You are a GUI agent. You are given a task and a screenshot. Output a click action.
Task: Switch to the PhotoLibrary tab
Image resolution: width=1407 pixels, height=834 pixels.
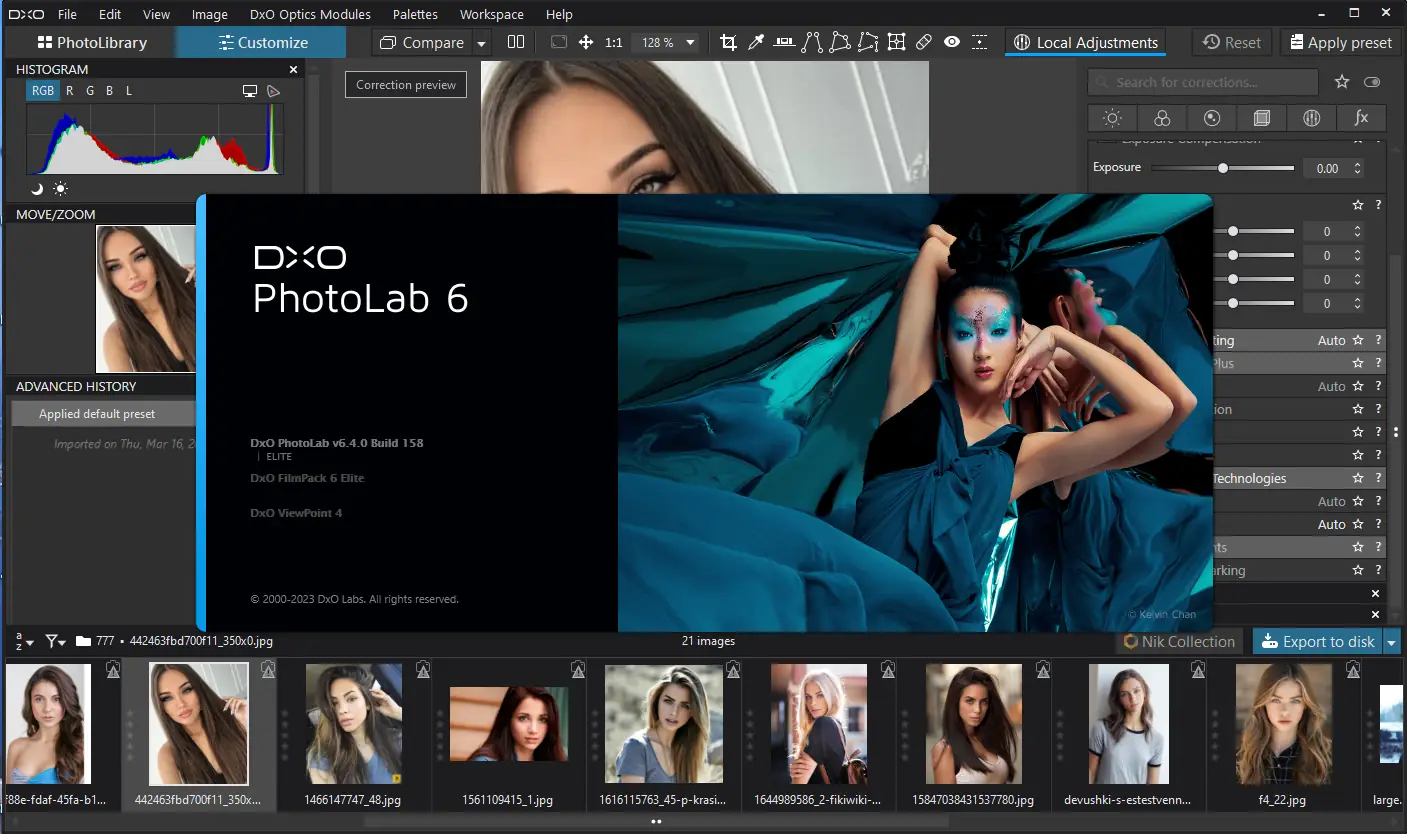point(91,43)
